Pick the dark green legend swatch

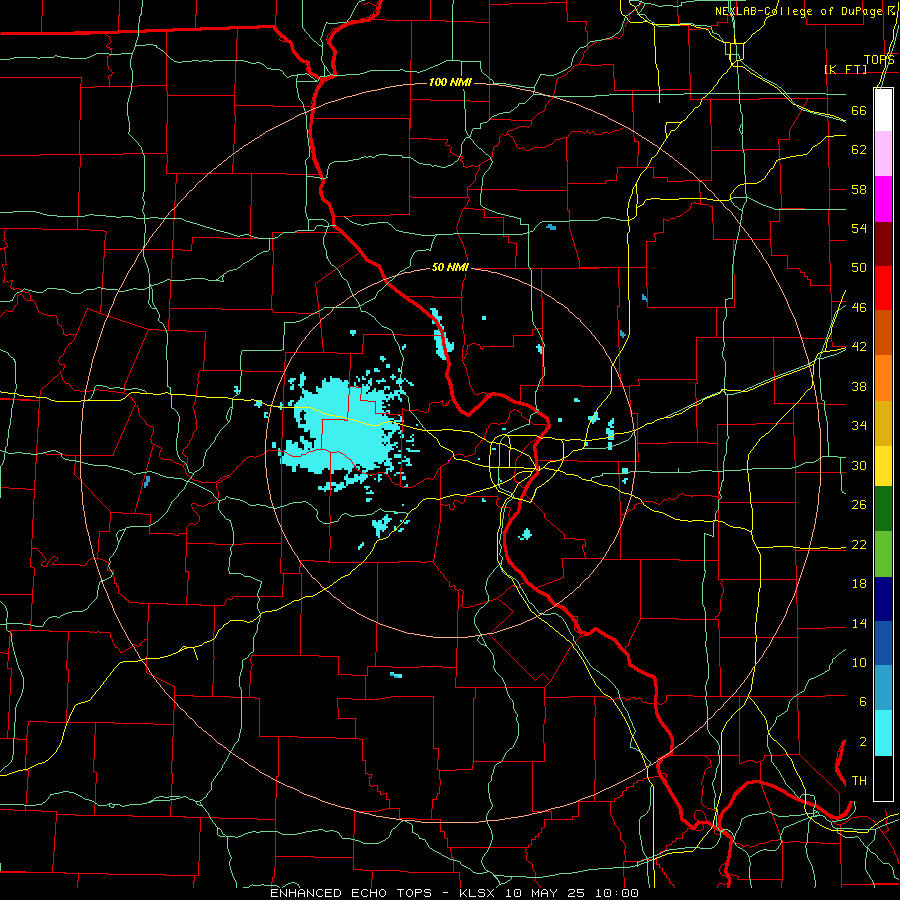pos(883,509)
